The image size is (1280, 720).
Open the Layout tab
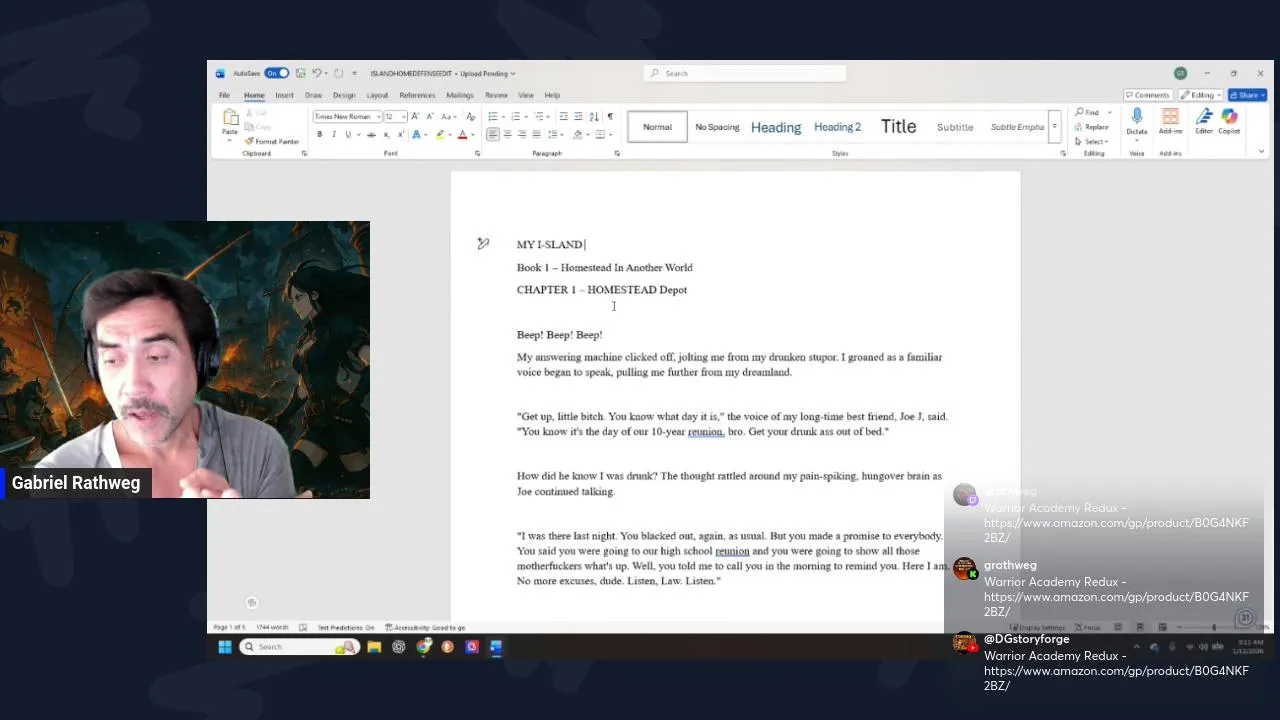click(377, 95)
